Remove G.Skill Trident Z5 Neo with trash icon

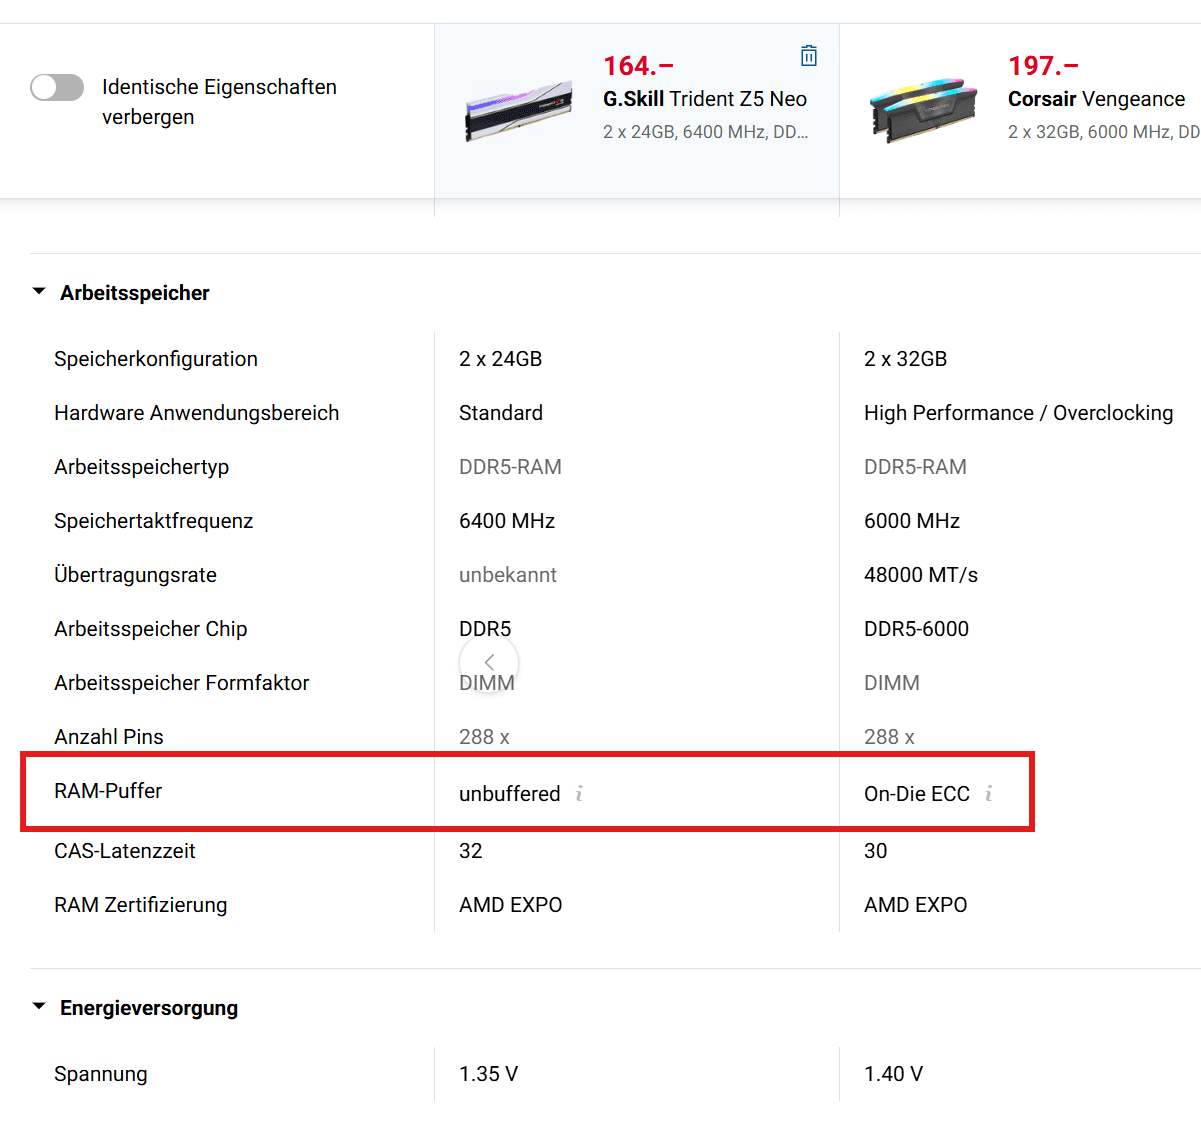(x=809, y=56)
